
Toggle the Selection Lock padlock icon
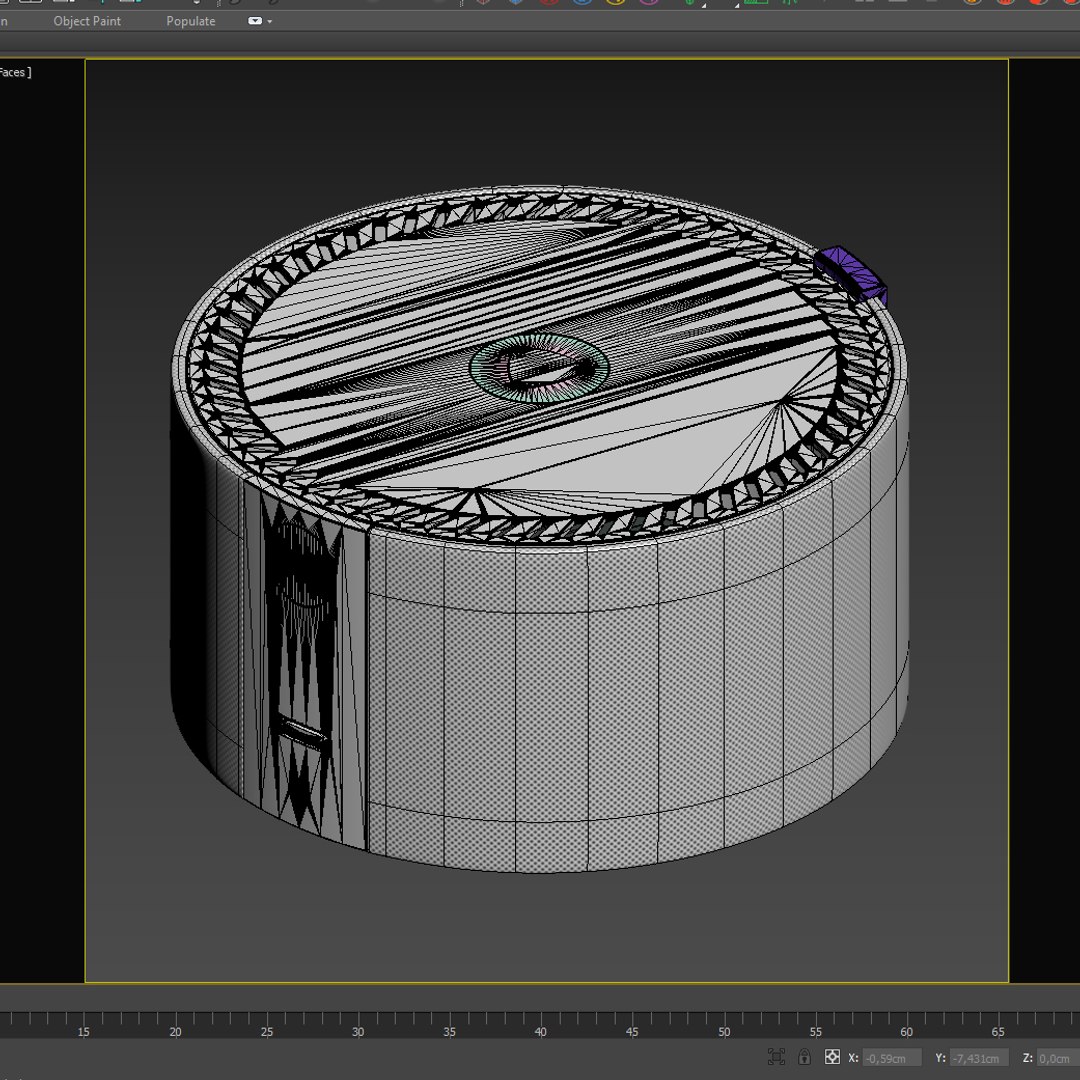coord(804,1057)
